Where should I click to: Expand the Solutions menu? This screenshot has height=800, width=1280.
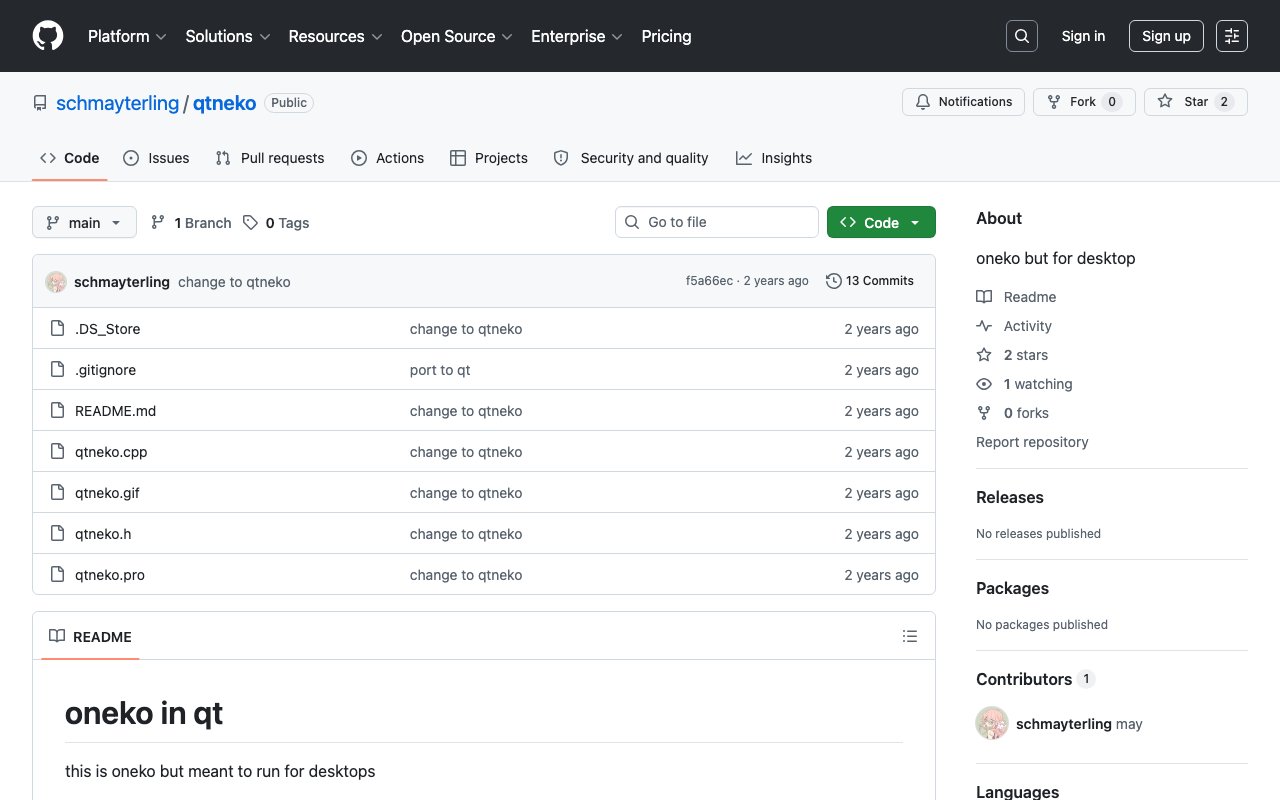tap(228, 36)
